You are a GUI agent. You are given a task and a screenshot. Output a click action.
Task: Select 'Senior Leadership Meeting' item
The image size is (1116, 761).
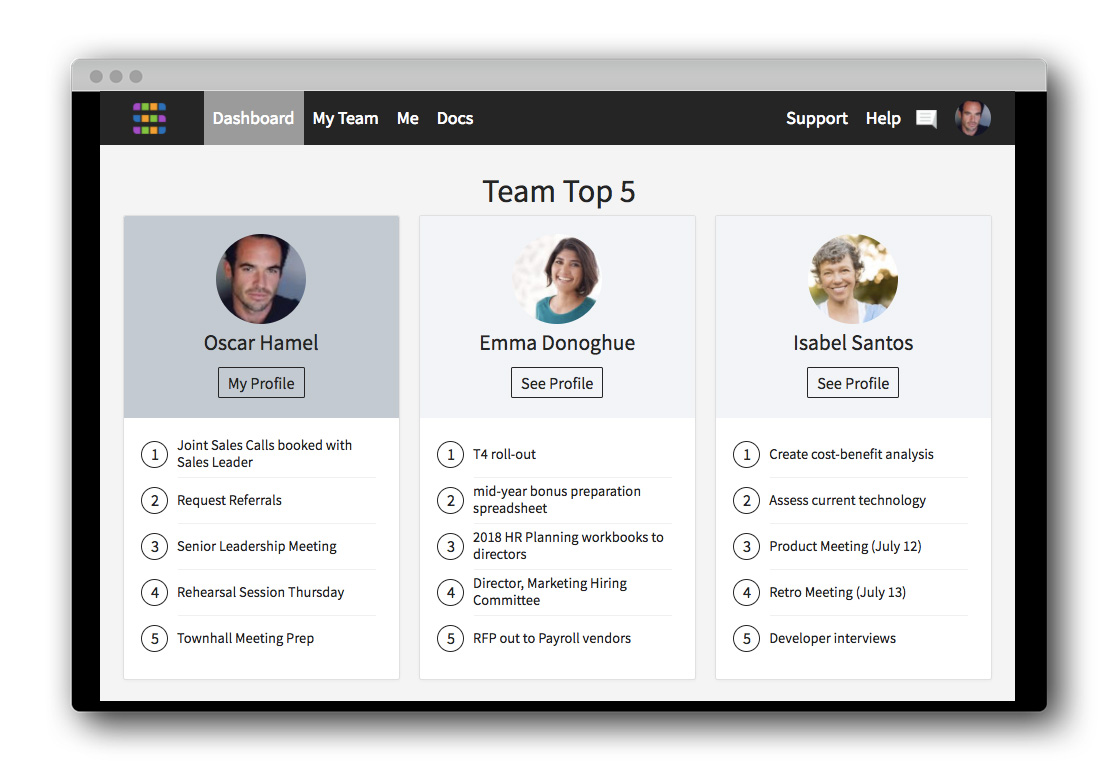tap(257, 546)
